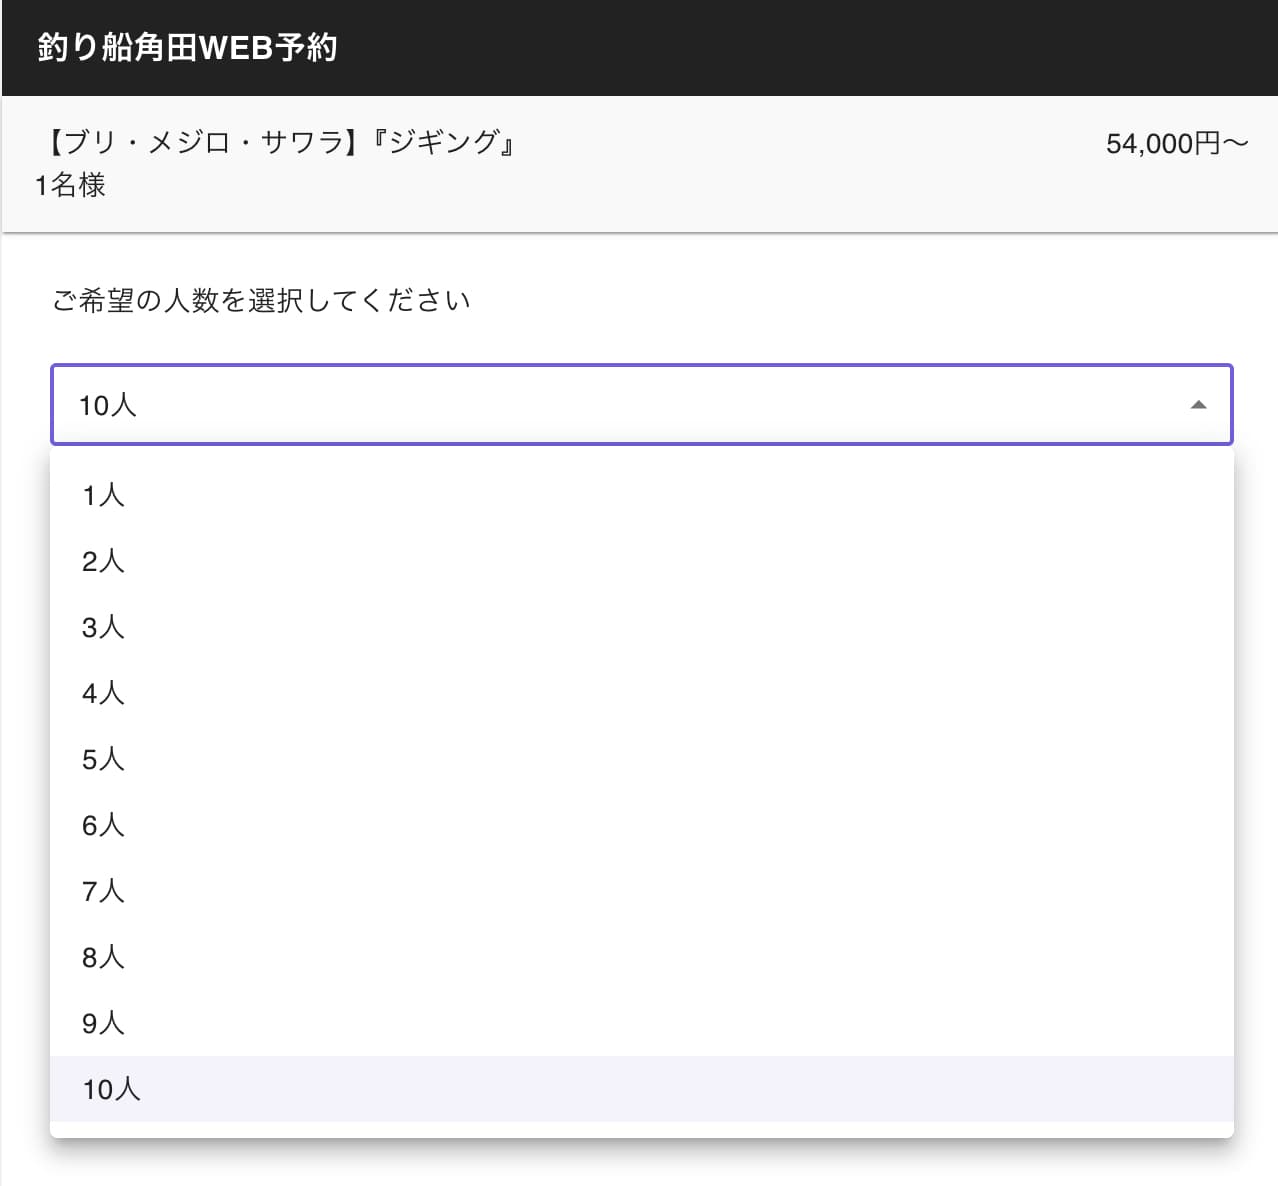Click the people-count select field showing 10人

600,405
